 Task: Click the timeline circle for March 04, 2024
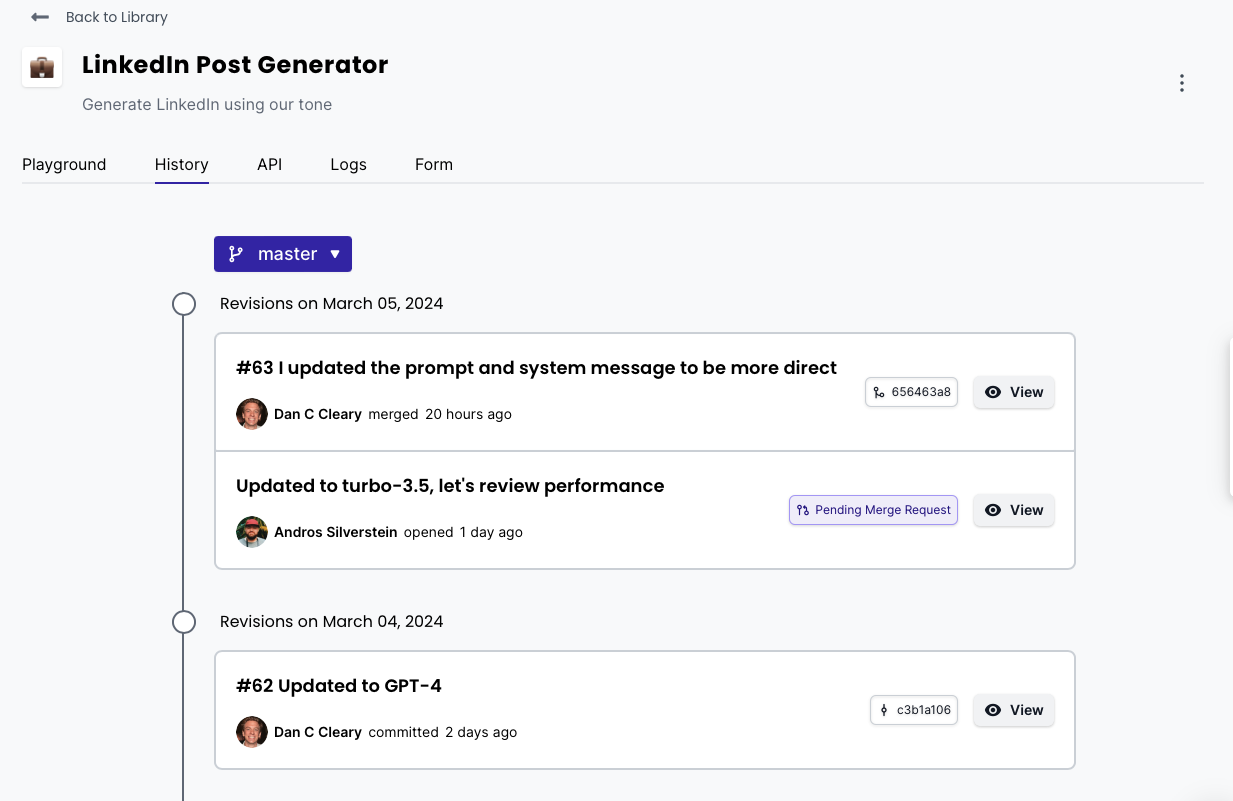click(184, 621)
